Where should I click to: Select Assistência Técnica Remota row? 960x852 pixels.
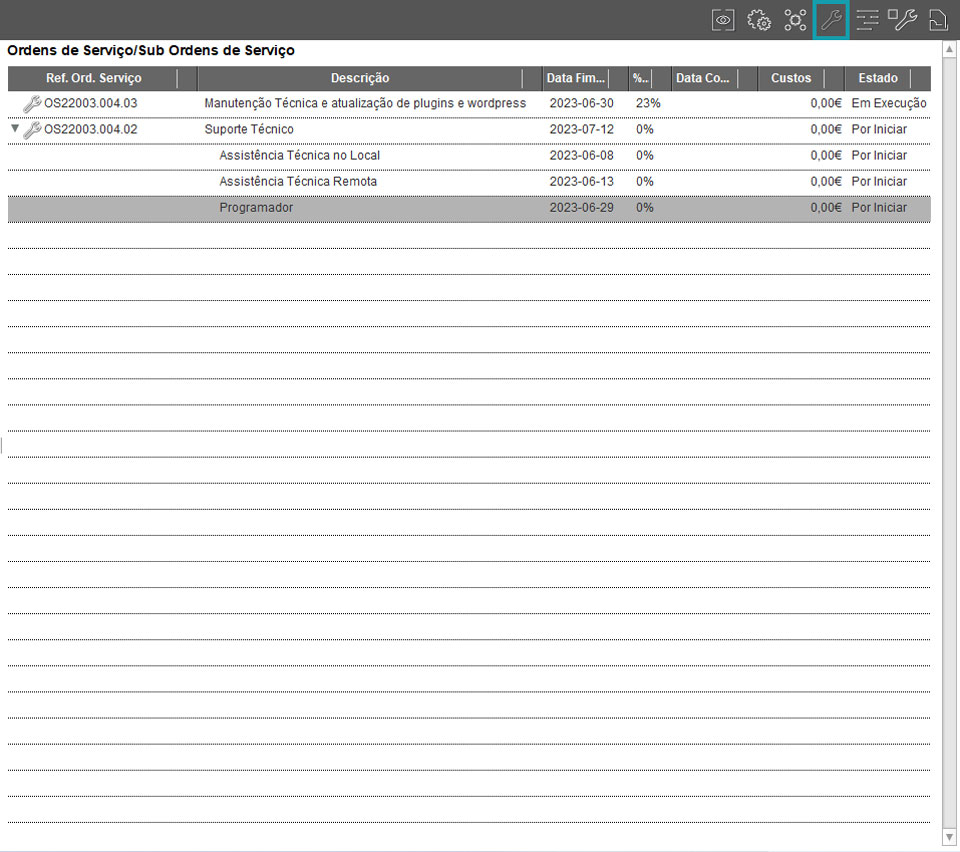tap(298, 182)
